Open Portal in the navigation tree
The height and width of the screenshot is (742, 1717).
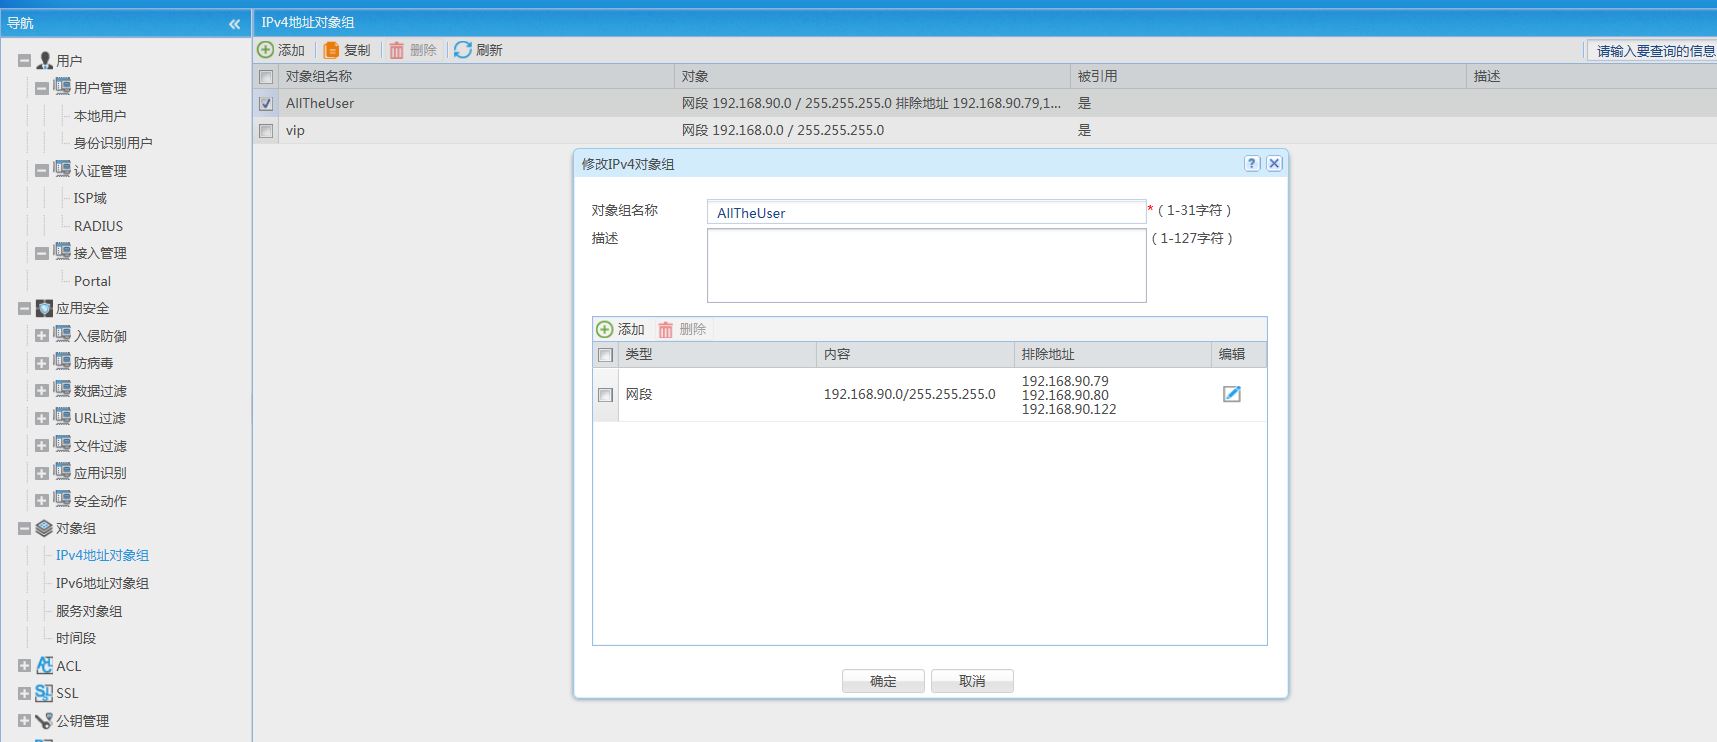[x=92, y=281]
